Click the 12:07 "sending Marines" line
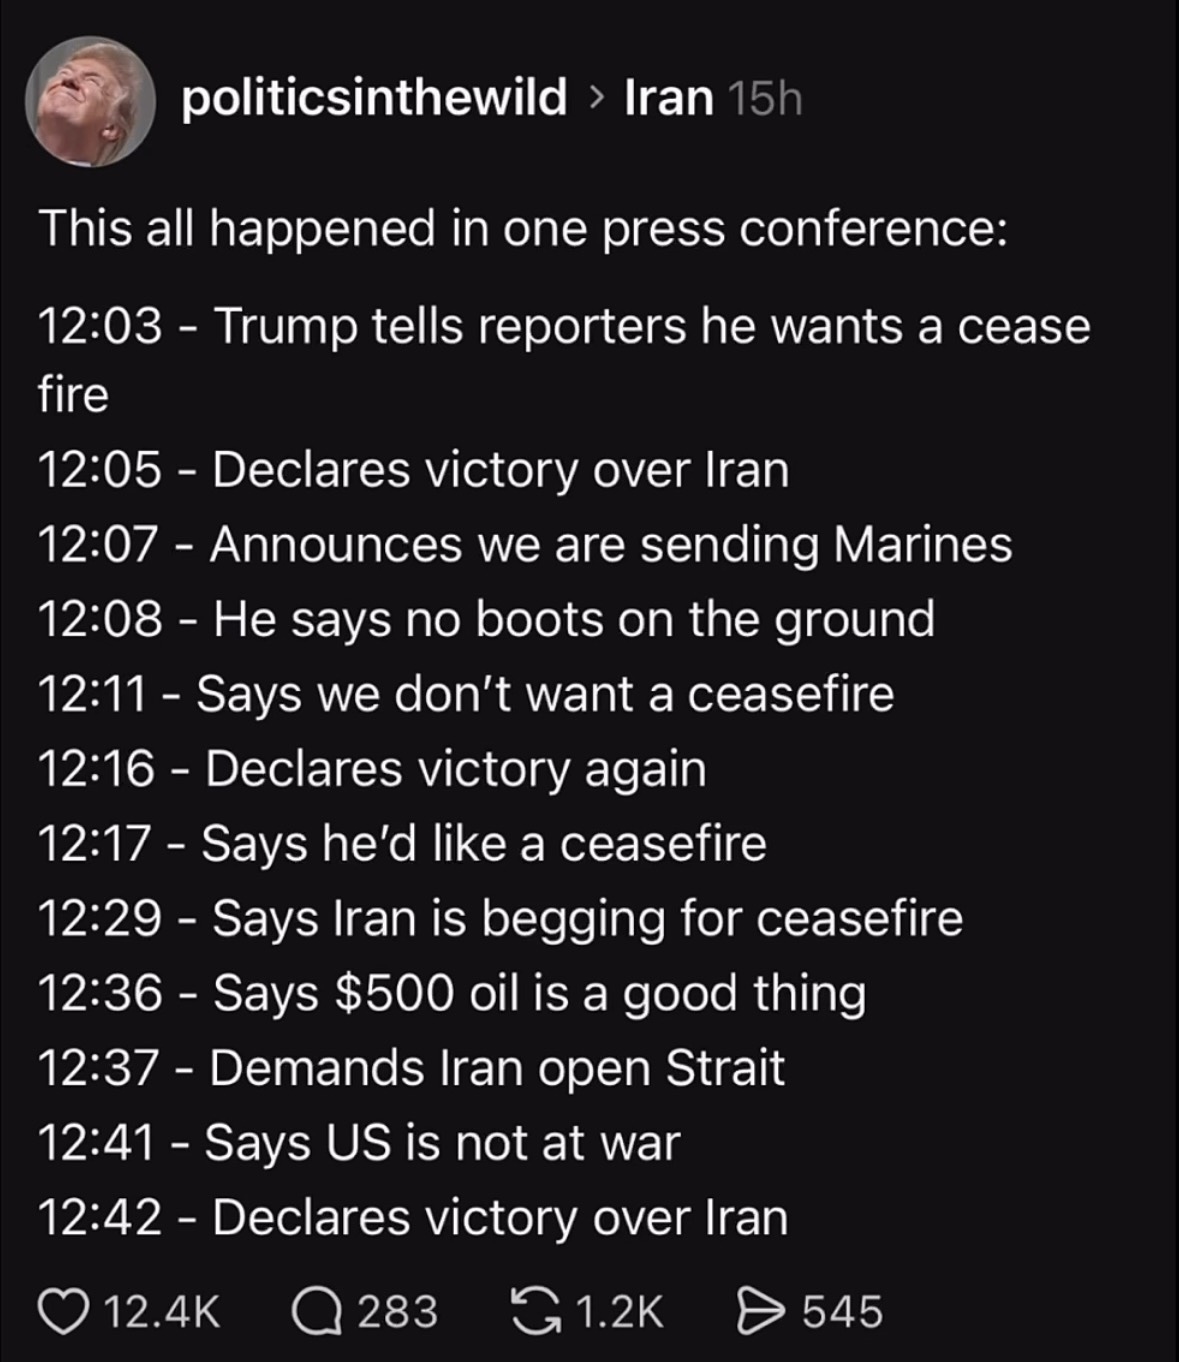Screen dimensions: 1179x1362 (x=525, y=545)
